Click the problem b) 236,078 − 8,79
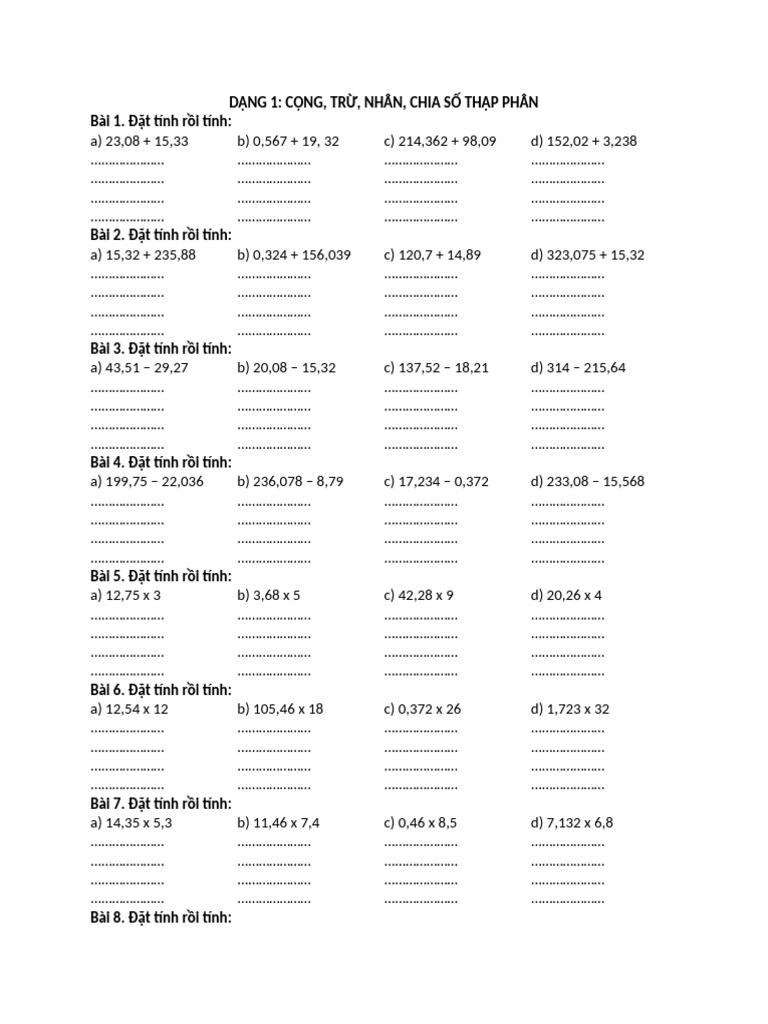The image size is (768, 1024). (290, 481)
